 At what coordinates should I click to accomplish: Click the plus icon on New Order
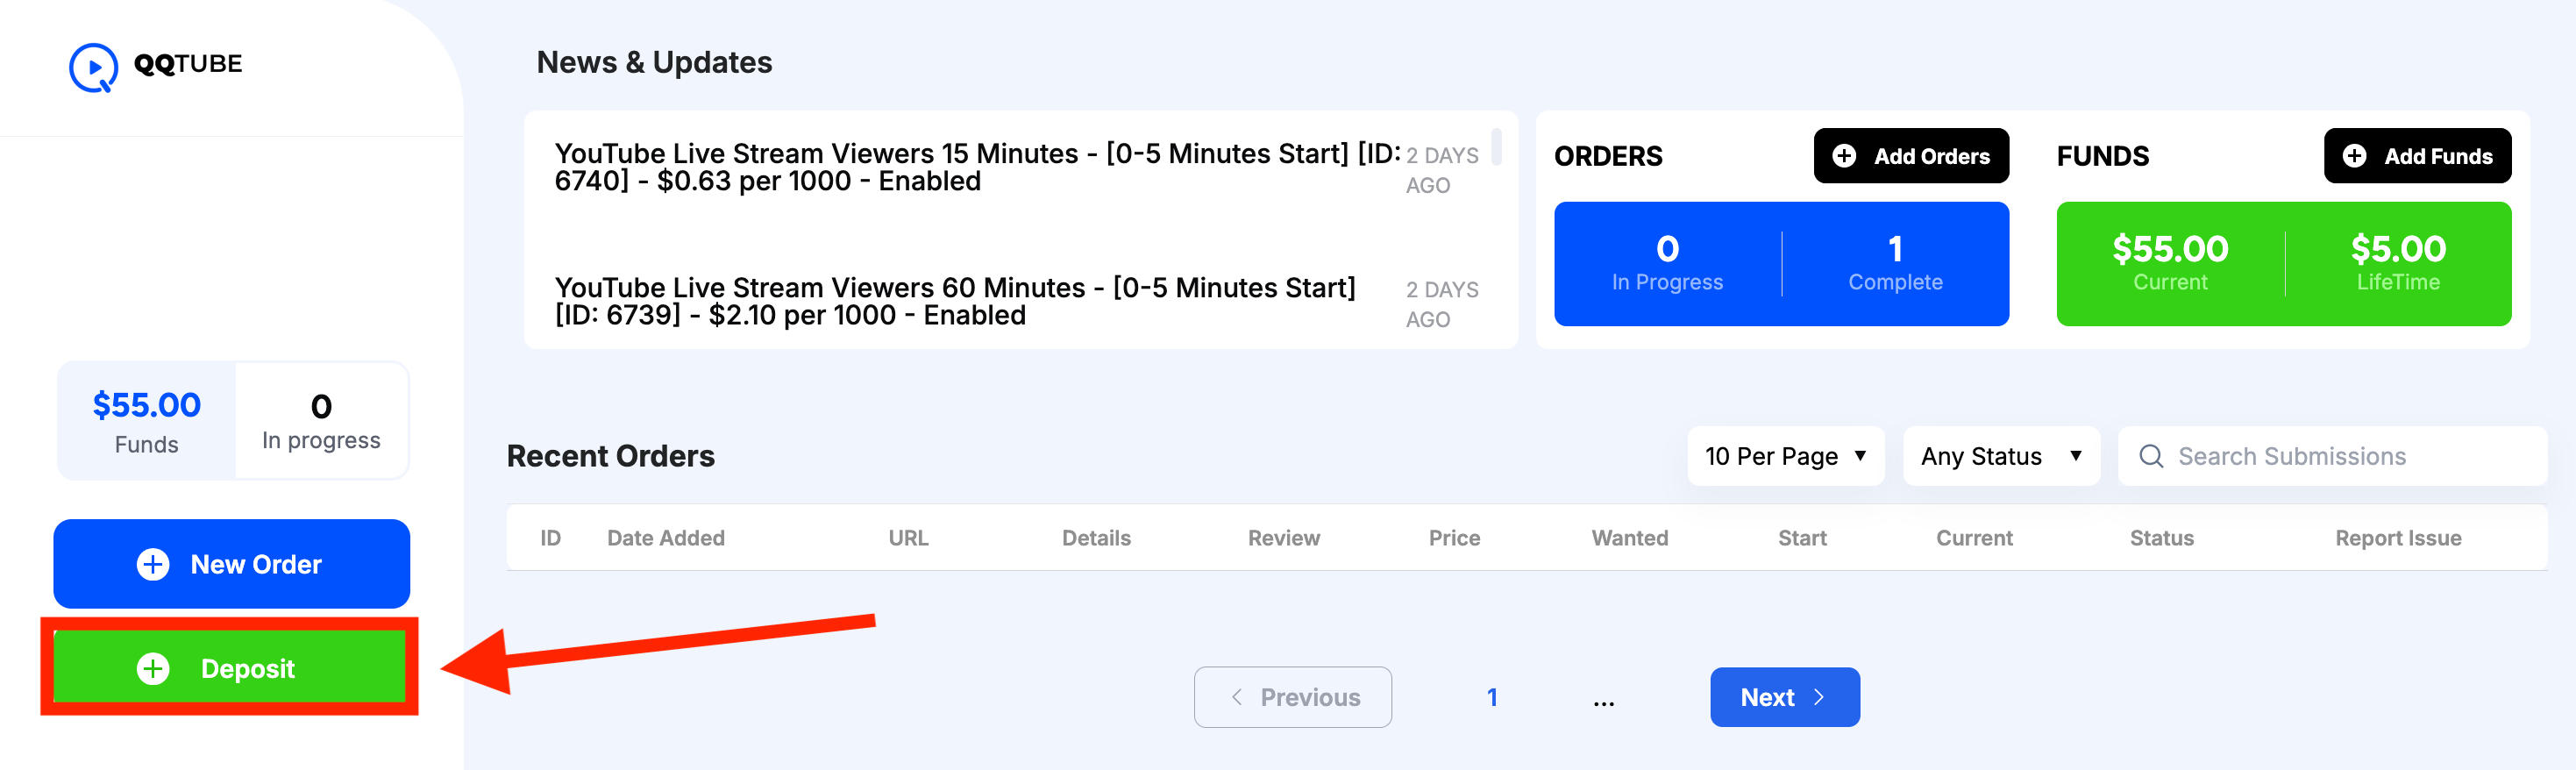[153, 564]
